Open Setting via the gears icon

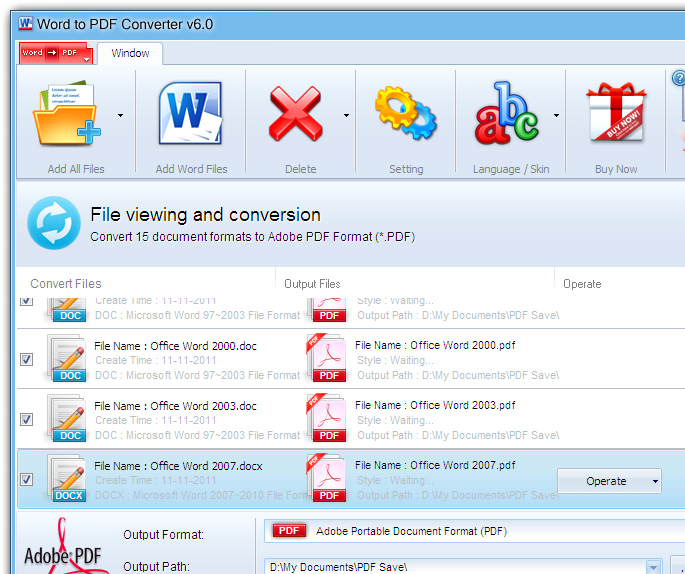point(406,113)
